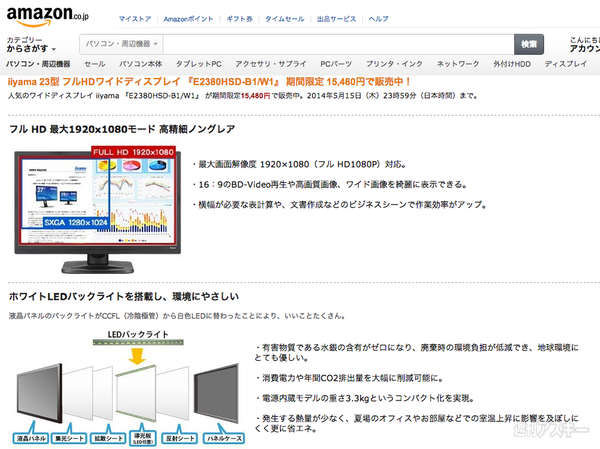Select タブレットPC in category bar
This screenshot has width=600, height=449.
[199, 64]
